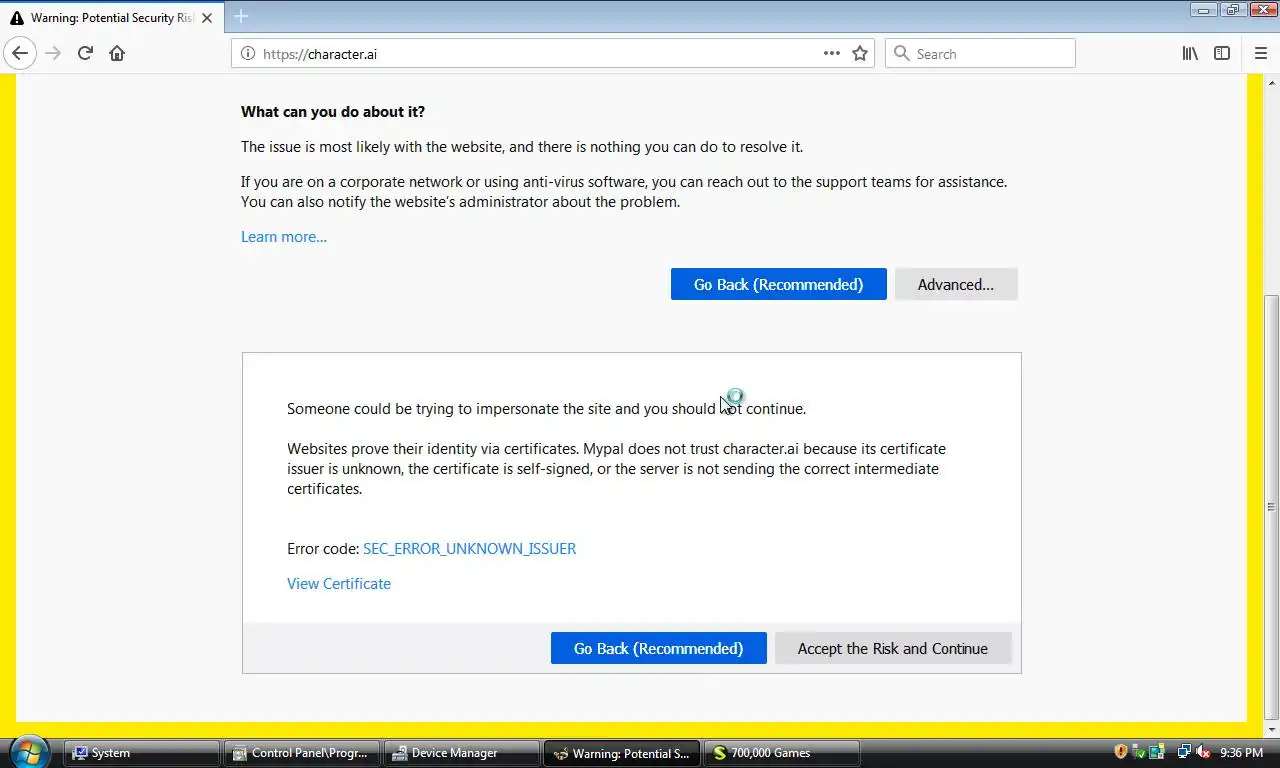1280x768 pixels.
Task: Open the muted volume tray icon
Action: tap(1203, 752)
